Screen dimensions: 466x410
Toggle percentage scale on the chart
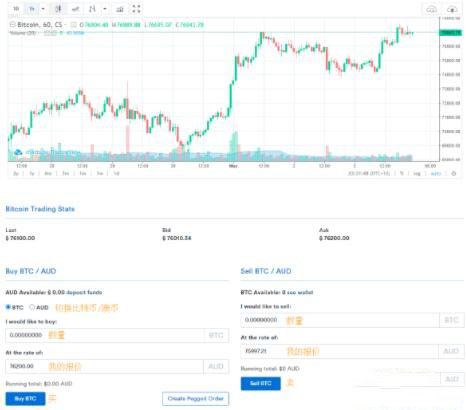point(402,173)
